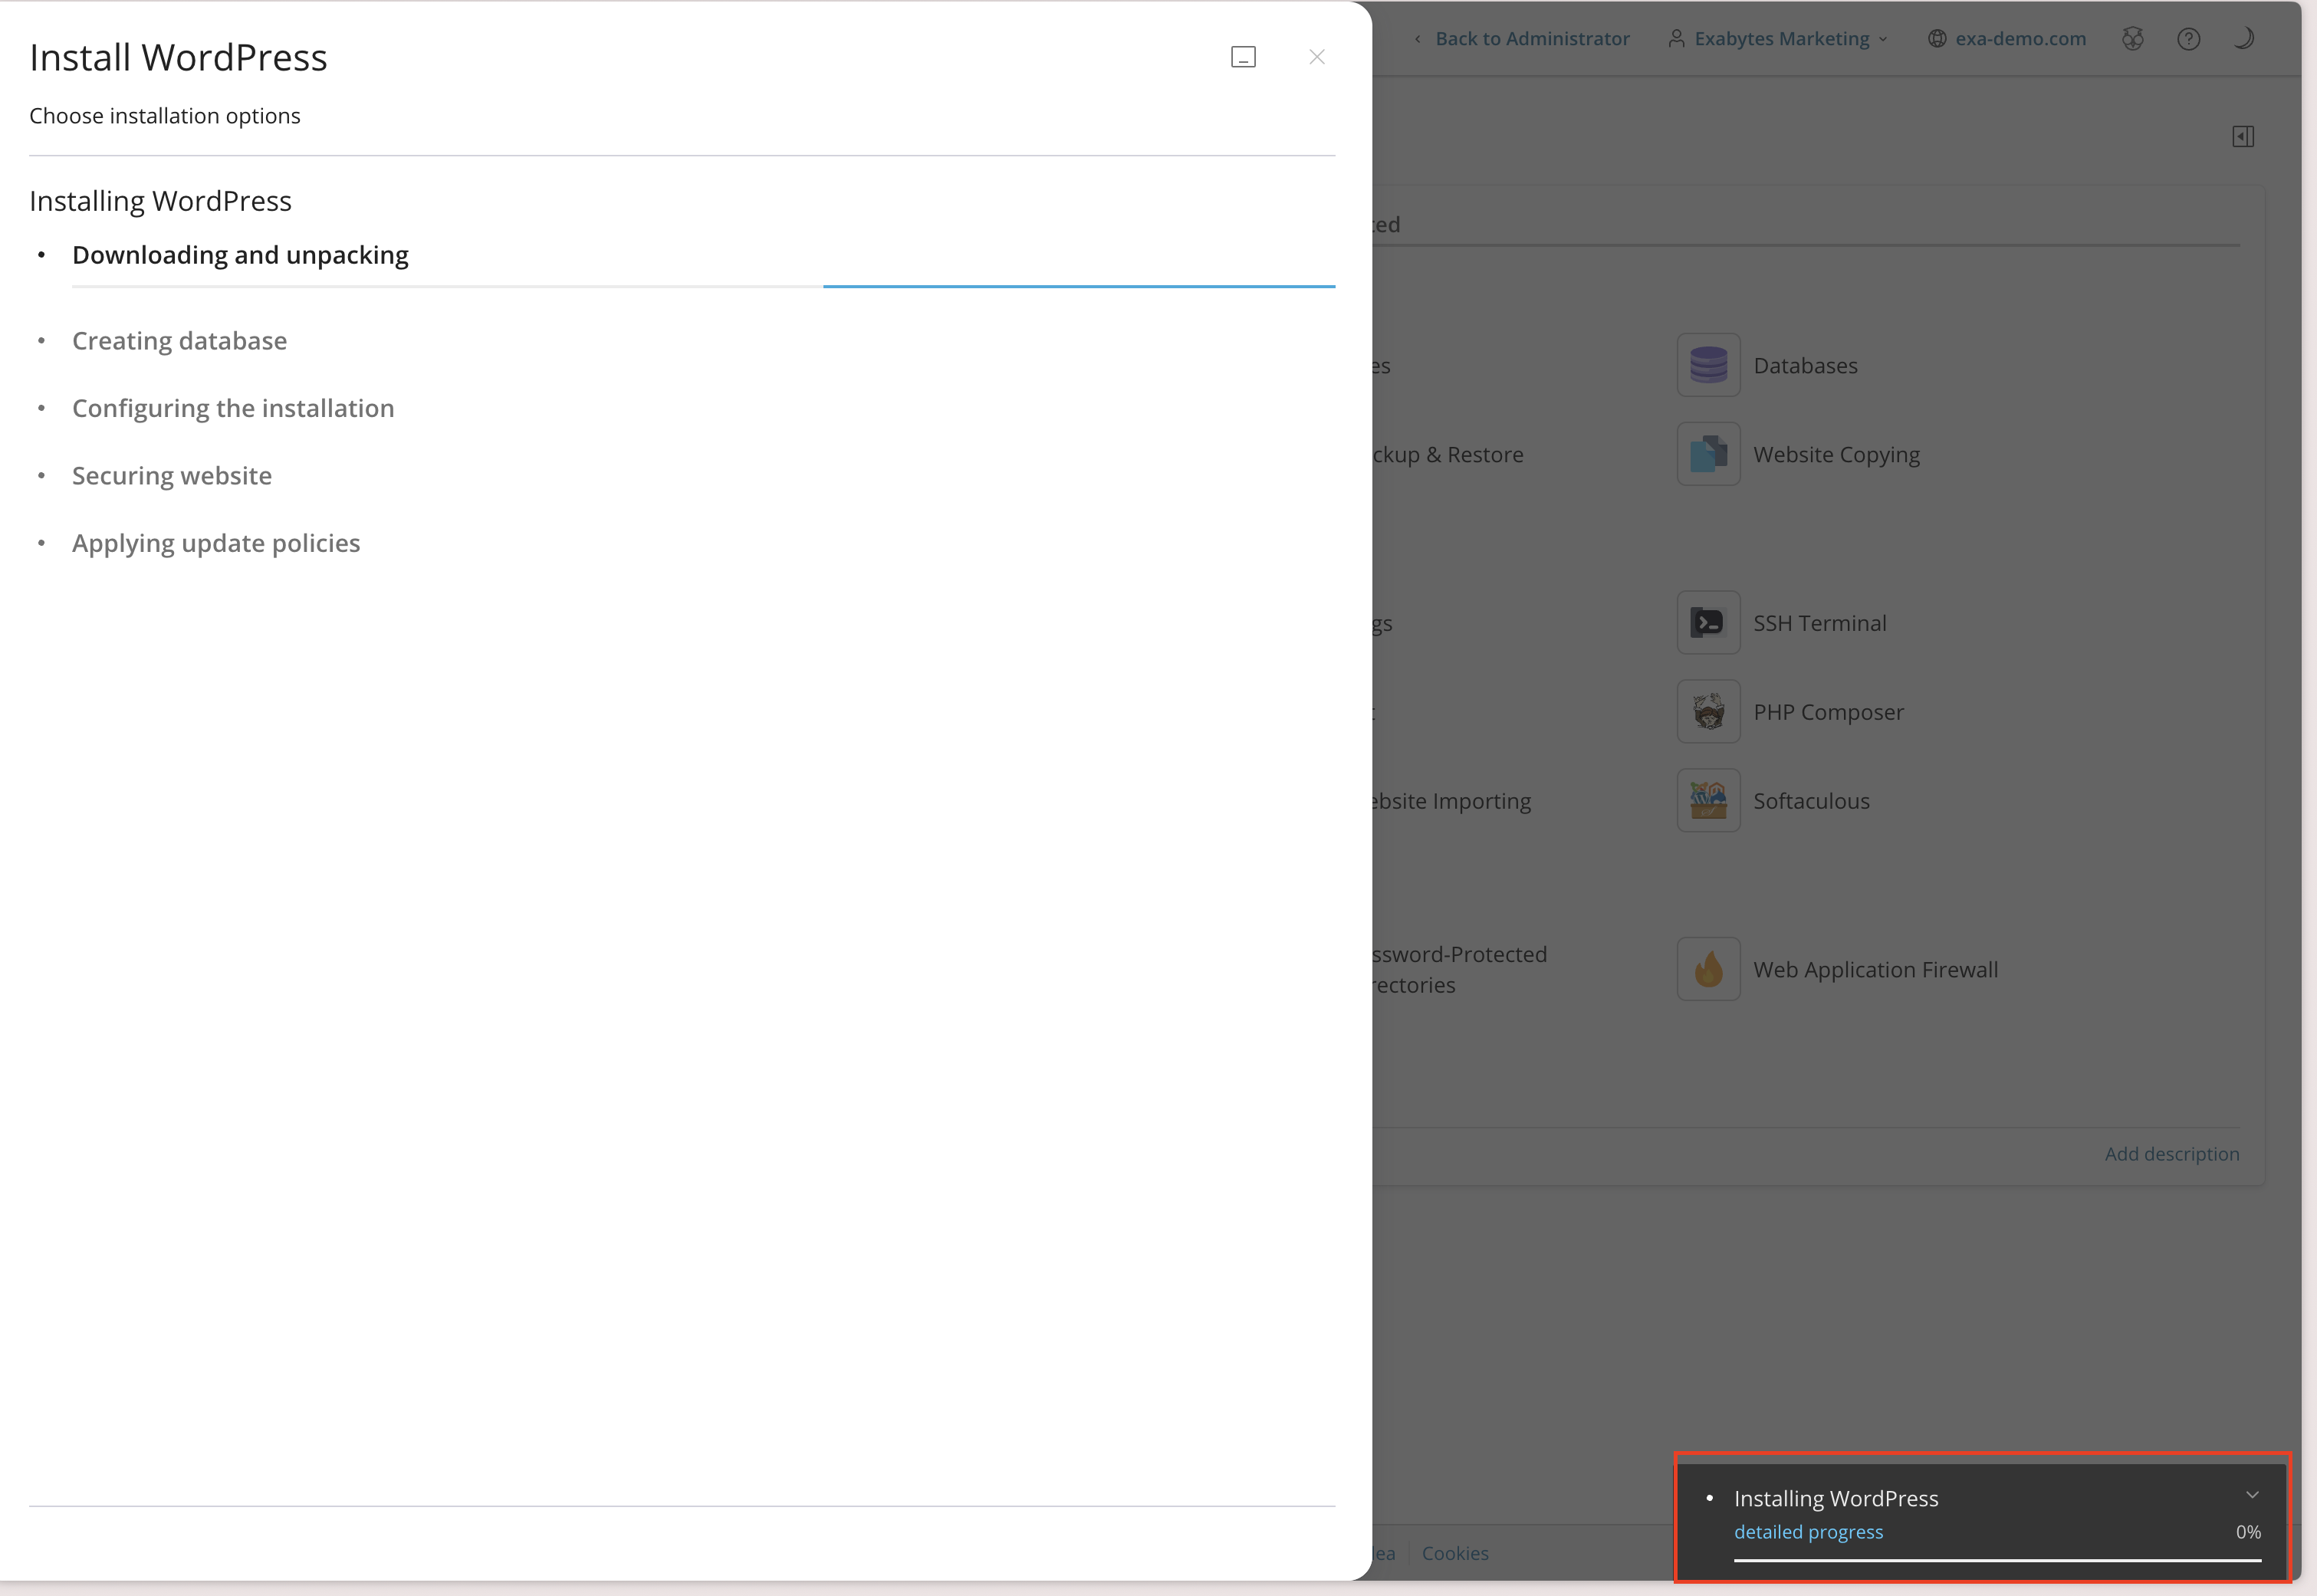Expand Exabytes Marketing account dropdown
This screenshot has height=1596, width=2317.
[1780, 39]
